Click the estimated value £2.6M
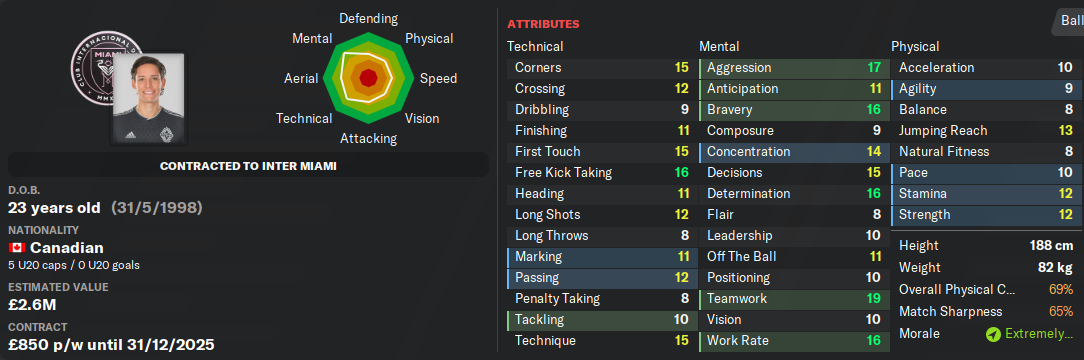This screenshot has height=360, width=1084. 34,305
